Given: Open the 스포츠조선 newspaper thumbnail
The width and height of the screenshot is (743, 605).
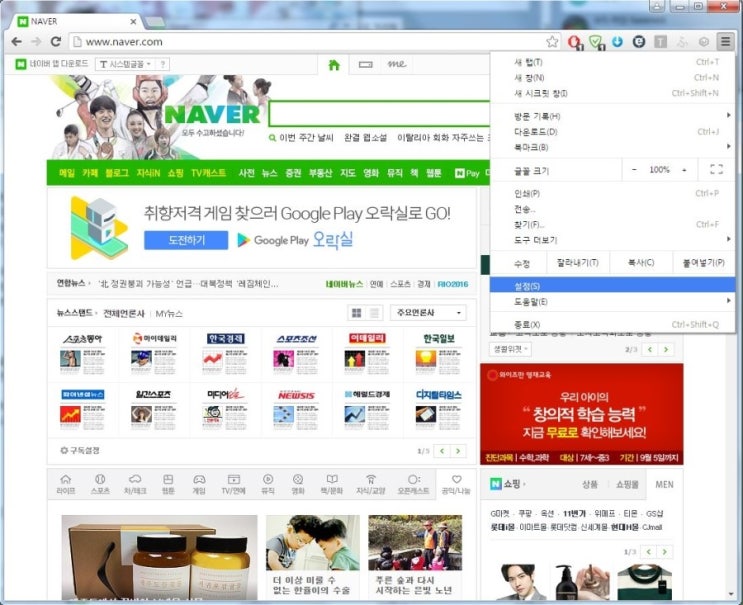Looking at the screenshot, I should (297, 354).
